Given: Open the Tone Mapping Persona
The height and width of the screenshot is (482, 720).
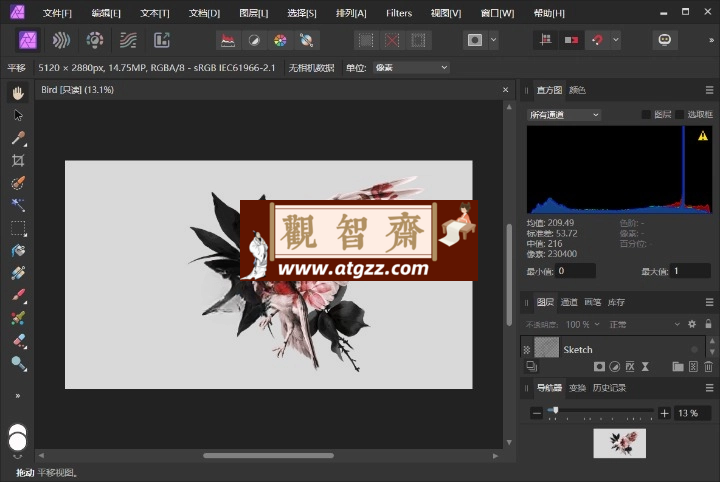Looking at the screenshot, I should tap(128, 40).
